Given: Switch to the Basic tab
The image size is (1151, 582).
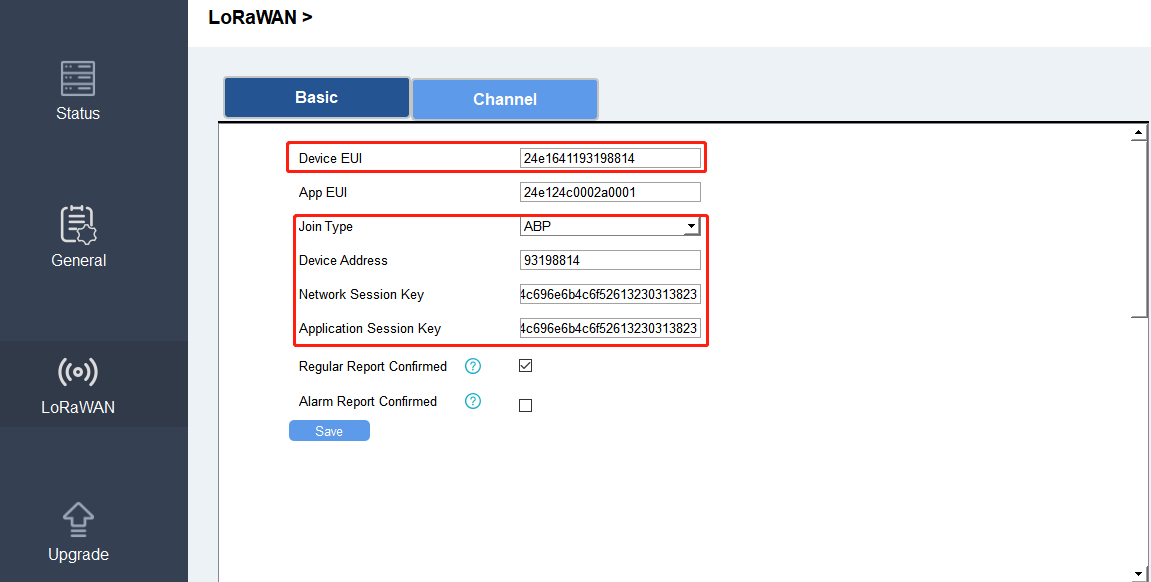Looking at the screenshot, I should (316, 98).
